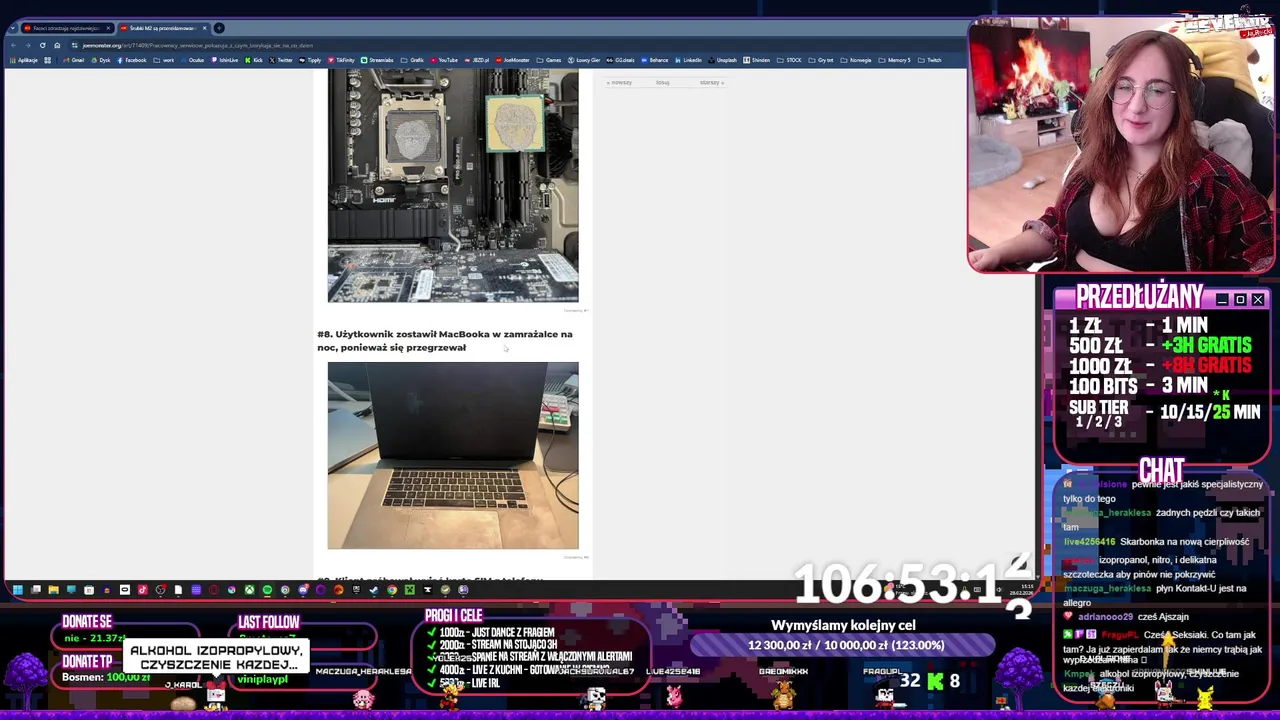Open the LinkedIn bookmark

pos(688,60)
